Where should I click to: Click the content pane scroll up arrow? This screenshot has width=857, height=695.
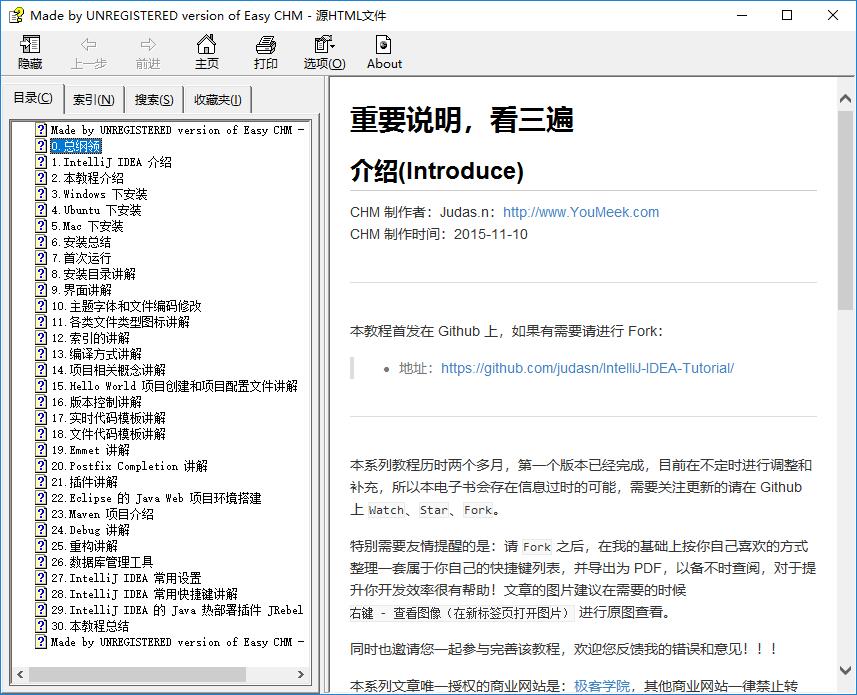pos(845,99)
